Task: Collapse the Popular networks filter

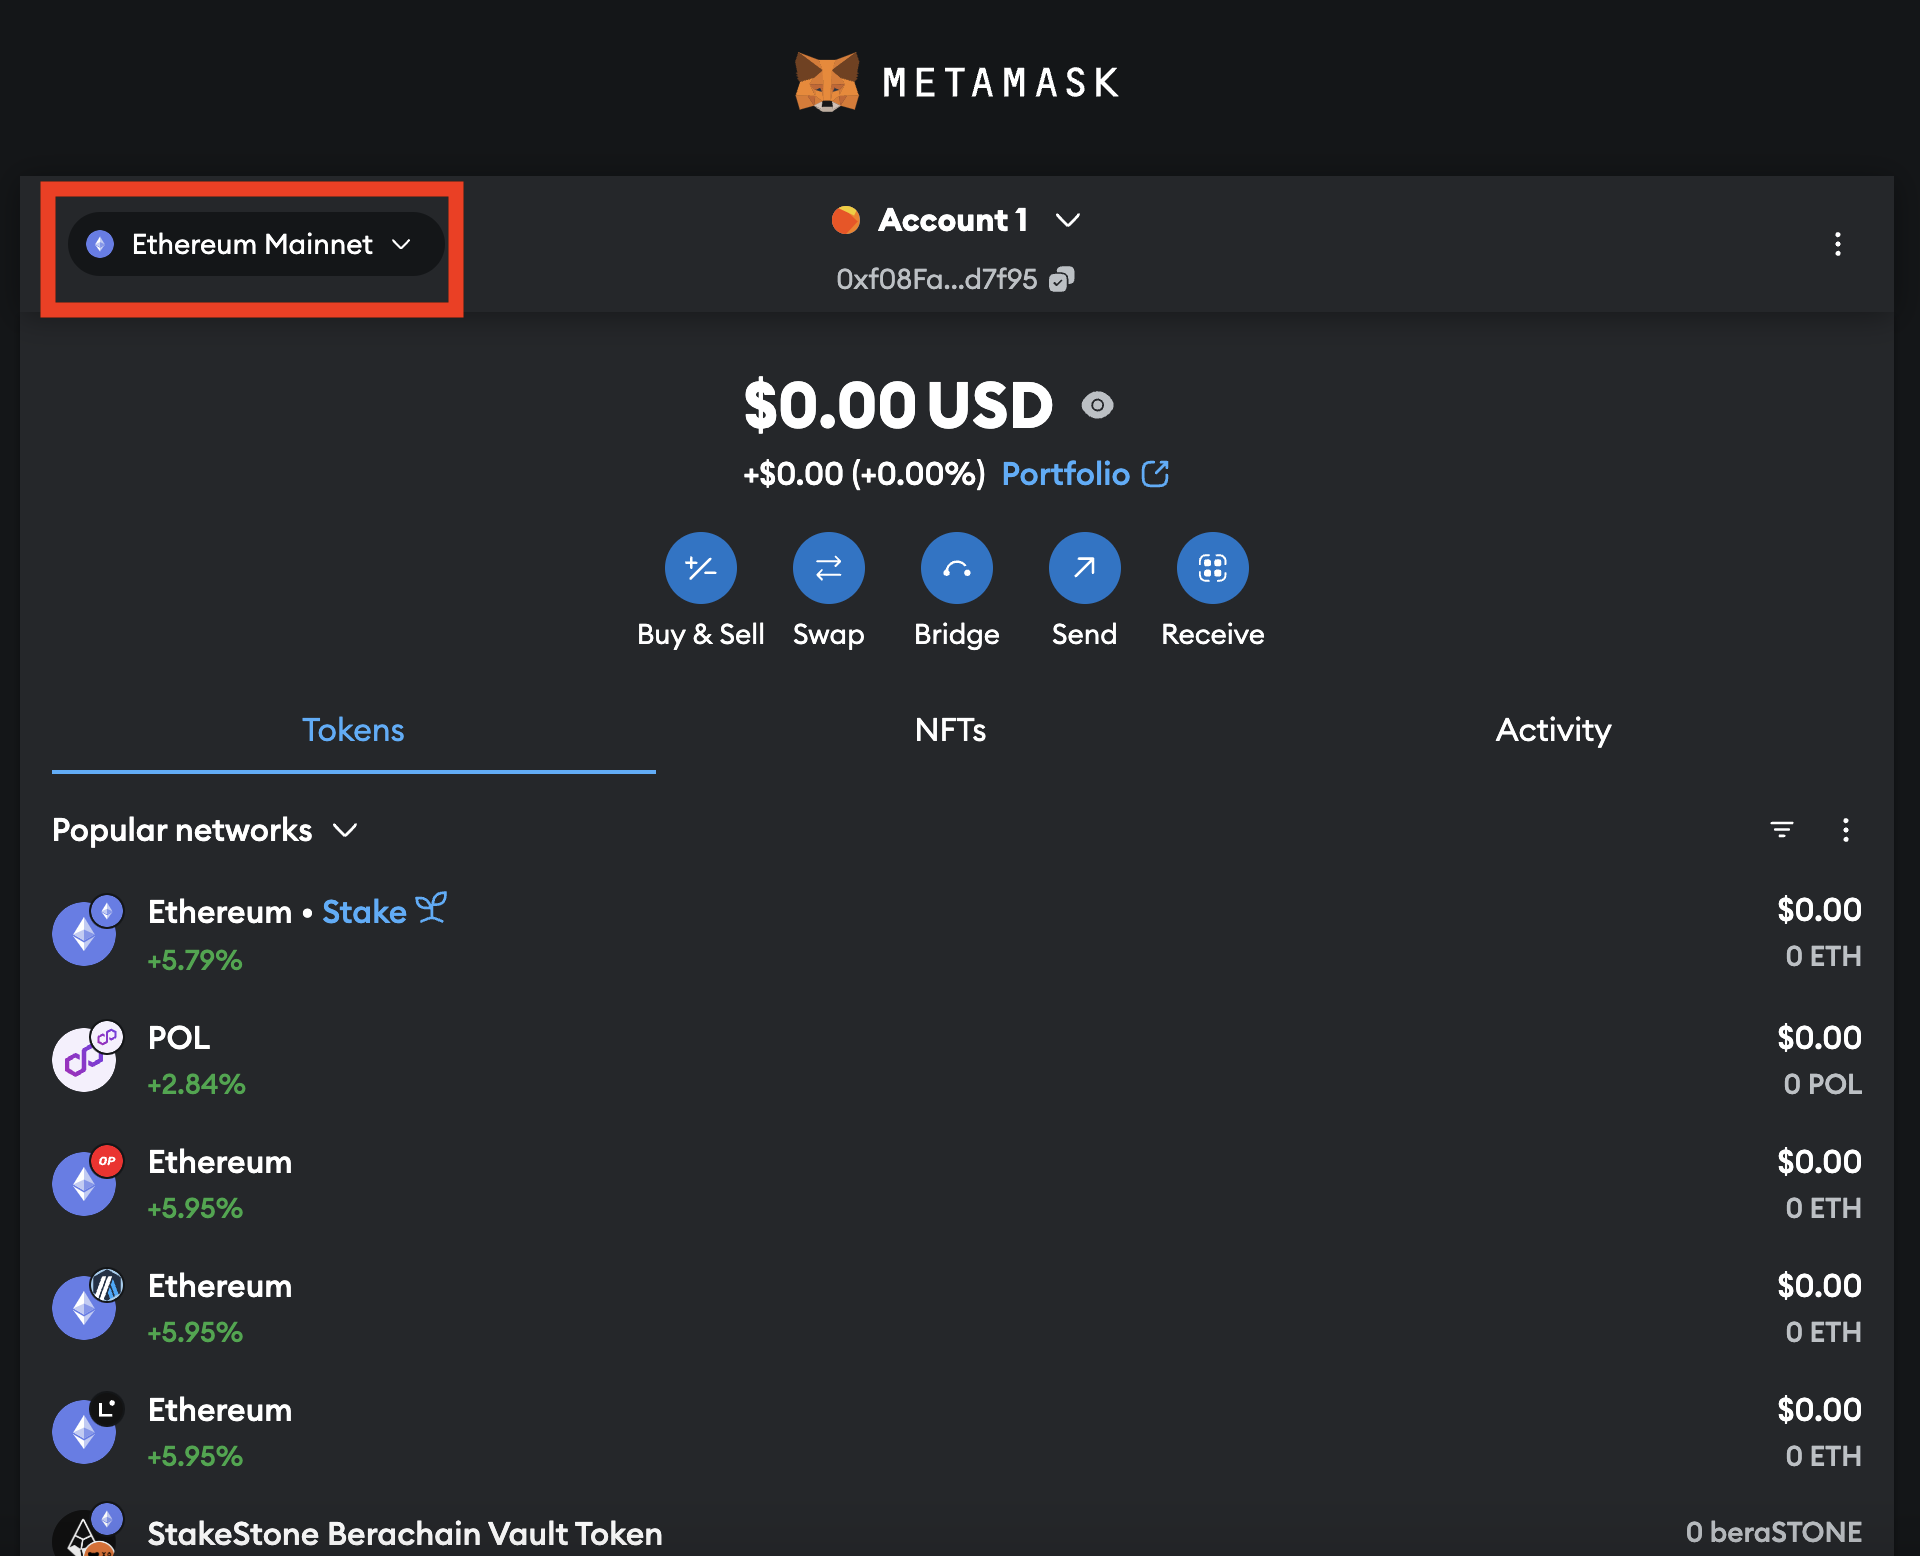Action: coord(344,830)
